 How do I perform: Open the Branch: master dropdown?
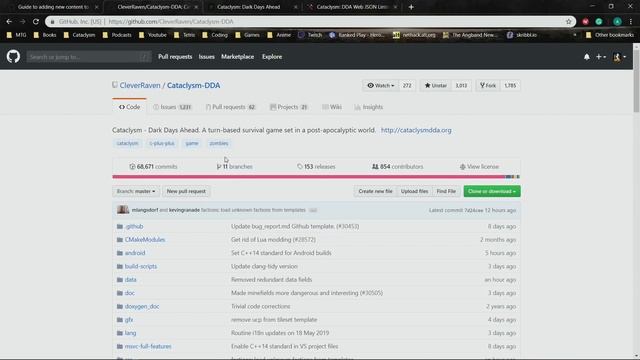pyautogui.click(x=136, y=191)
